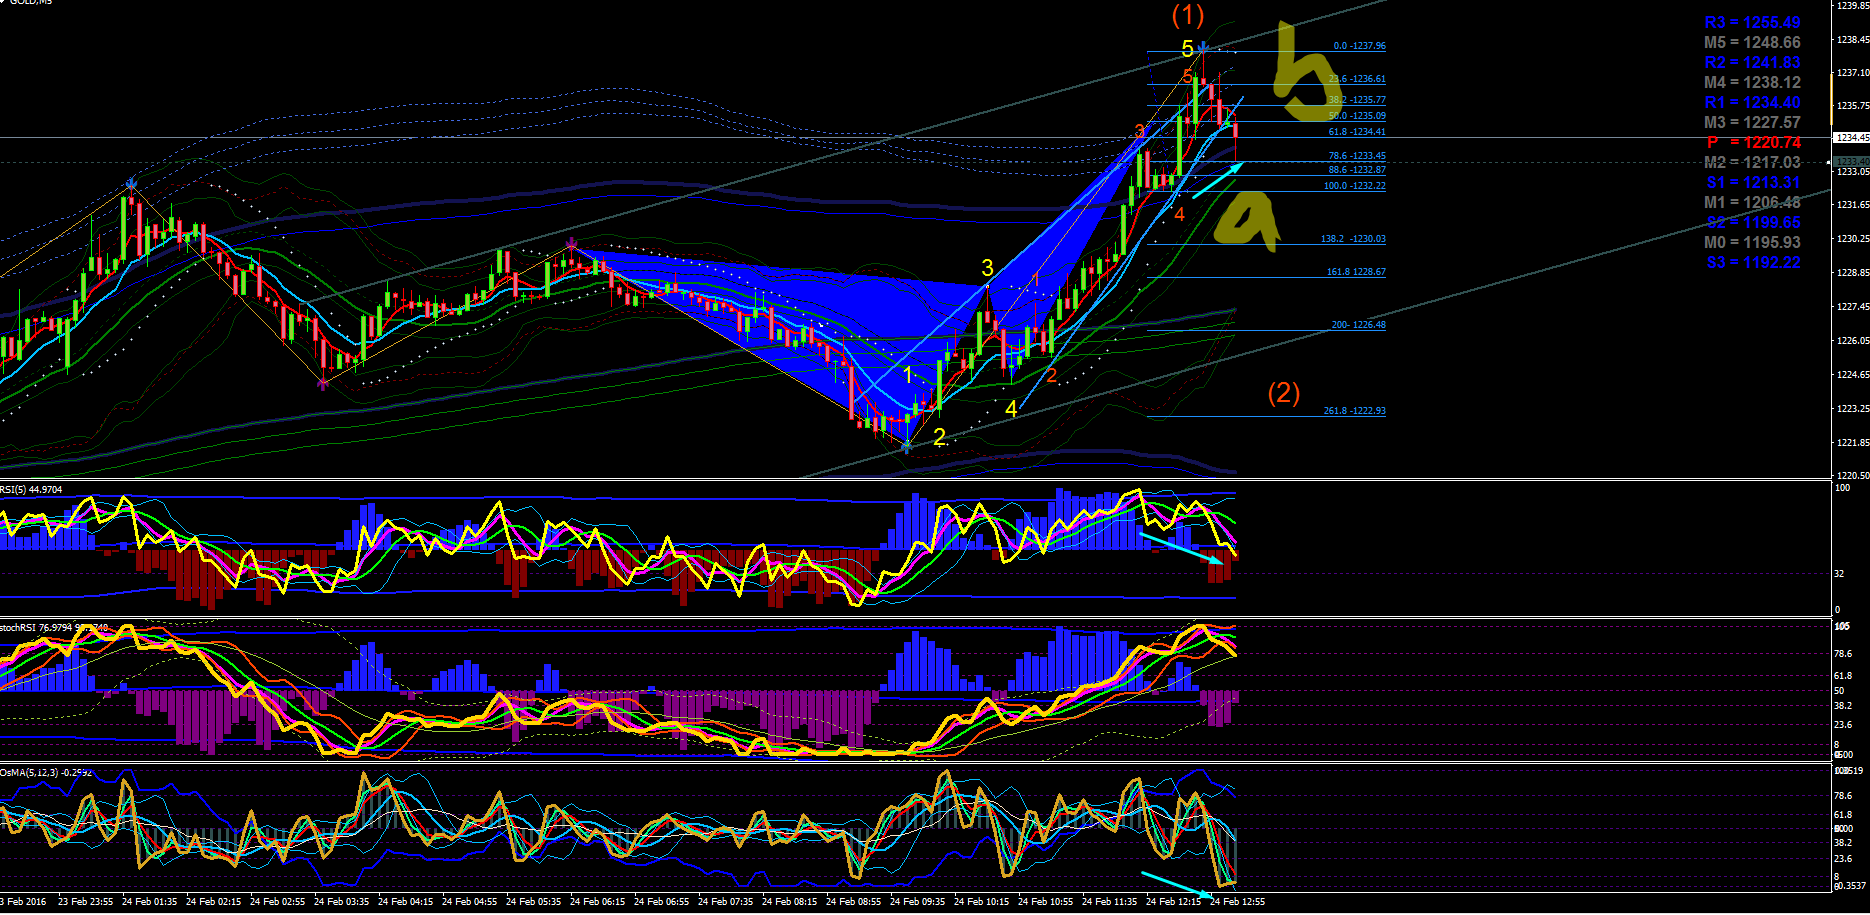Click the yellow wave 3 label

987,268
